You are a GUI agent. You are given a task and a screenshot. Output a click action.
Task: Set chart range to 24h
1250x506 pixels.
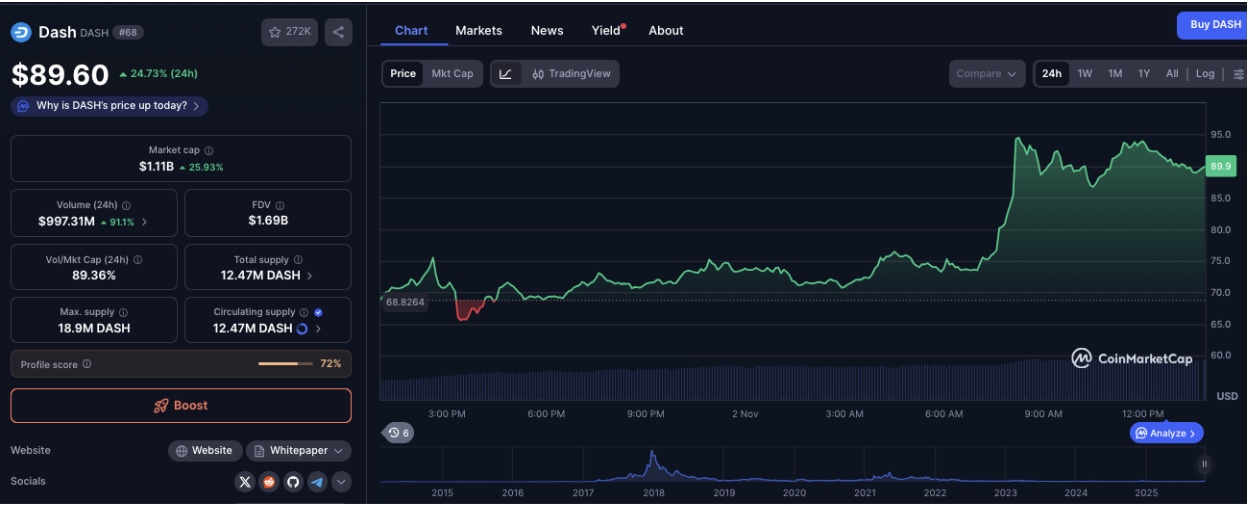pyautogui.click(x=1052, y=74)
